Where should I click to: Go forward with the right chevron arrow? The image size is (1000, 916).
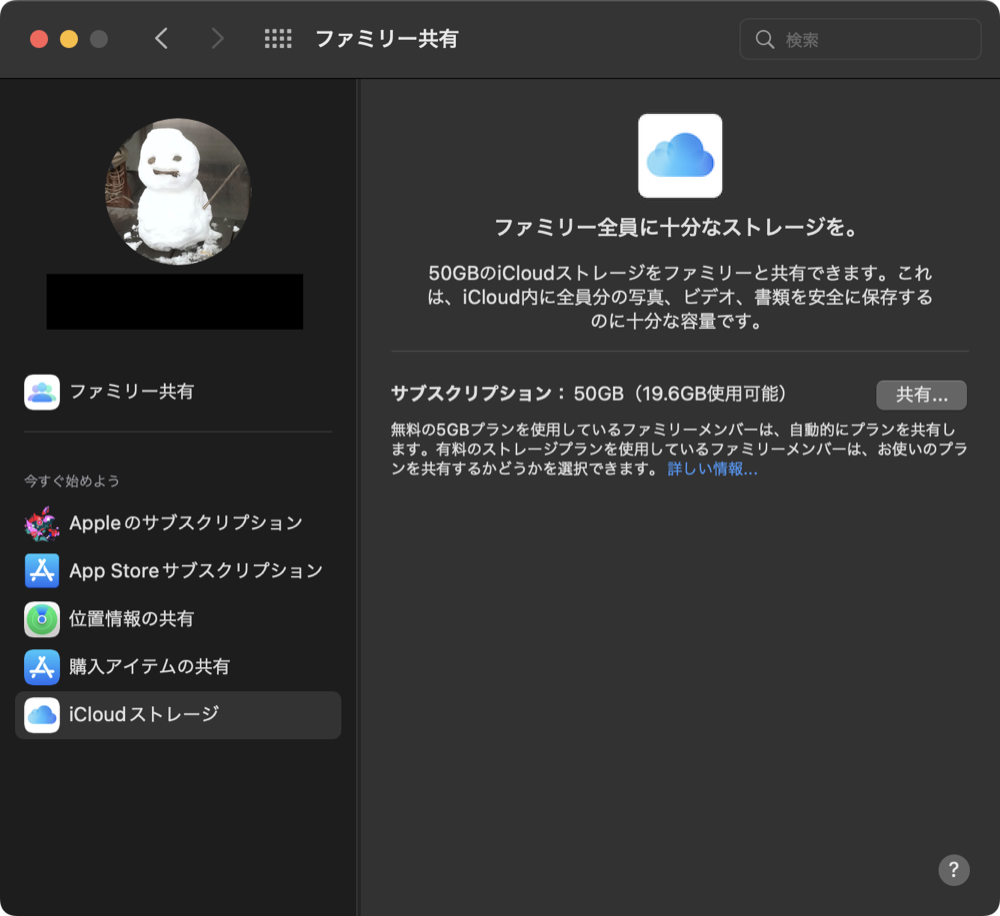click(x=217, y=39)
